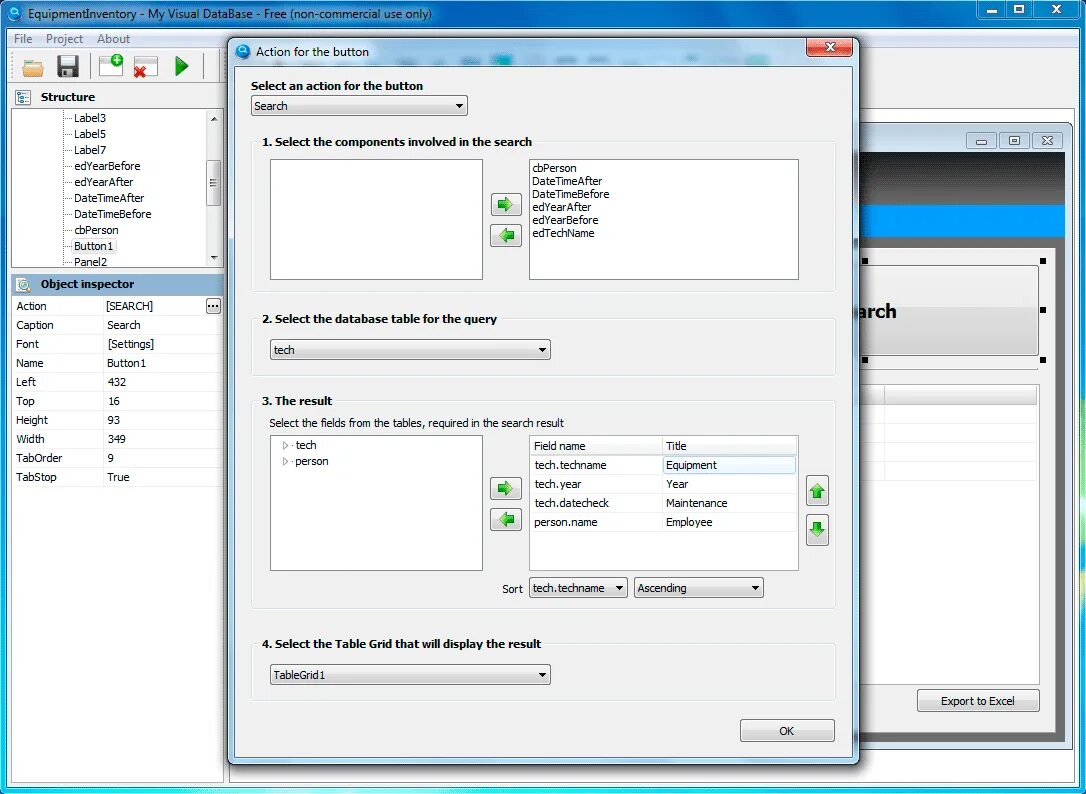
Task: Confirm dialog with OK button
Action: pos(787,731)
